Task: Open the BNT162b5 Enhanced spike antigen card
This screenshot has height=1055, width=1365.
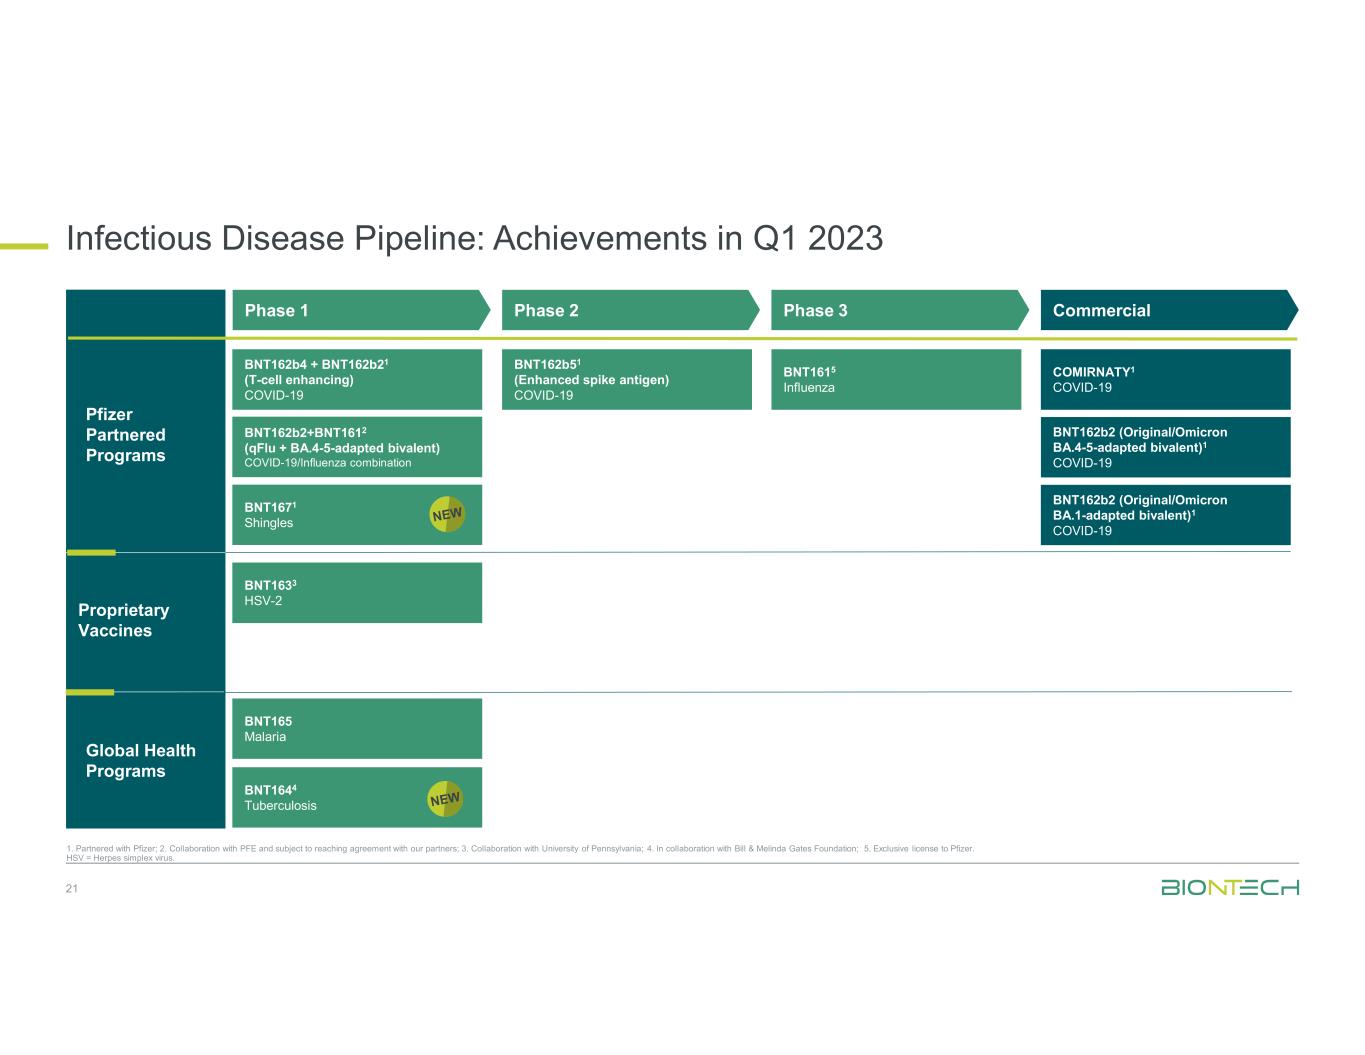Action: tap(626, 379)
